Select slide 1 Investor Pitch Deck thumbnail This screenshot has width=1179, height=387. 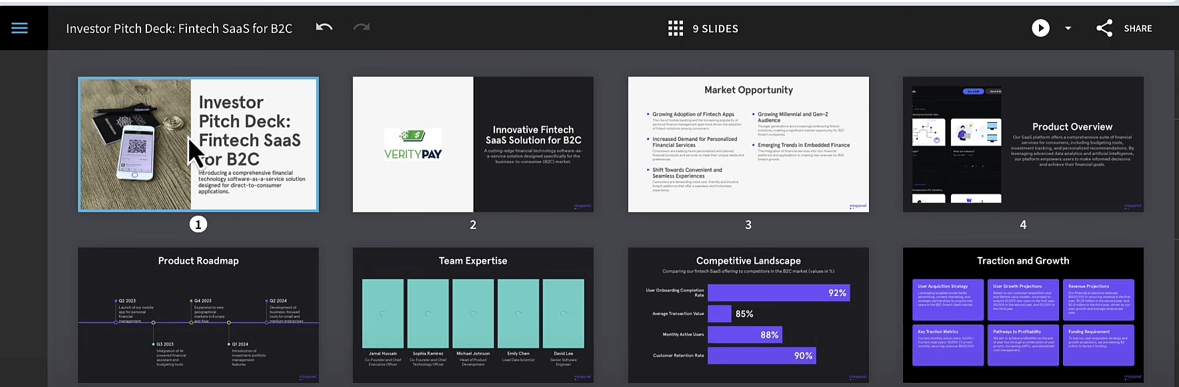click(199, 144)
